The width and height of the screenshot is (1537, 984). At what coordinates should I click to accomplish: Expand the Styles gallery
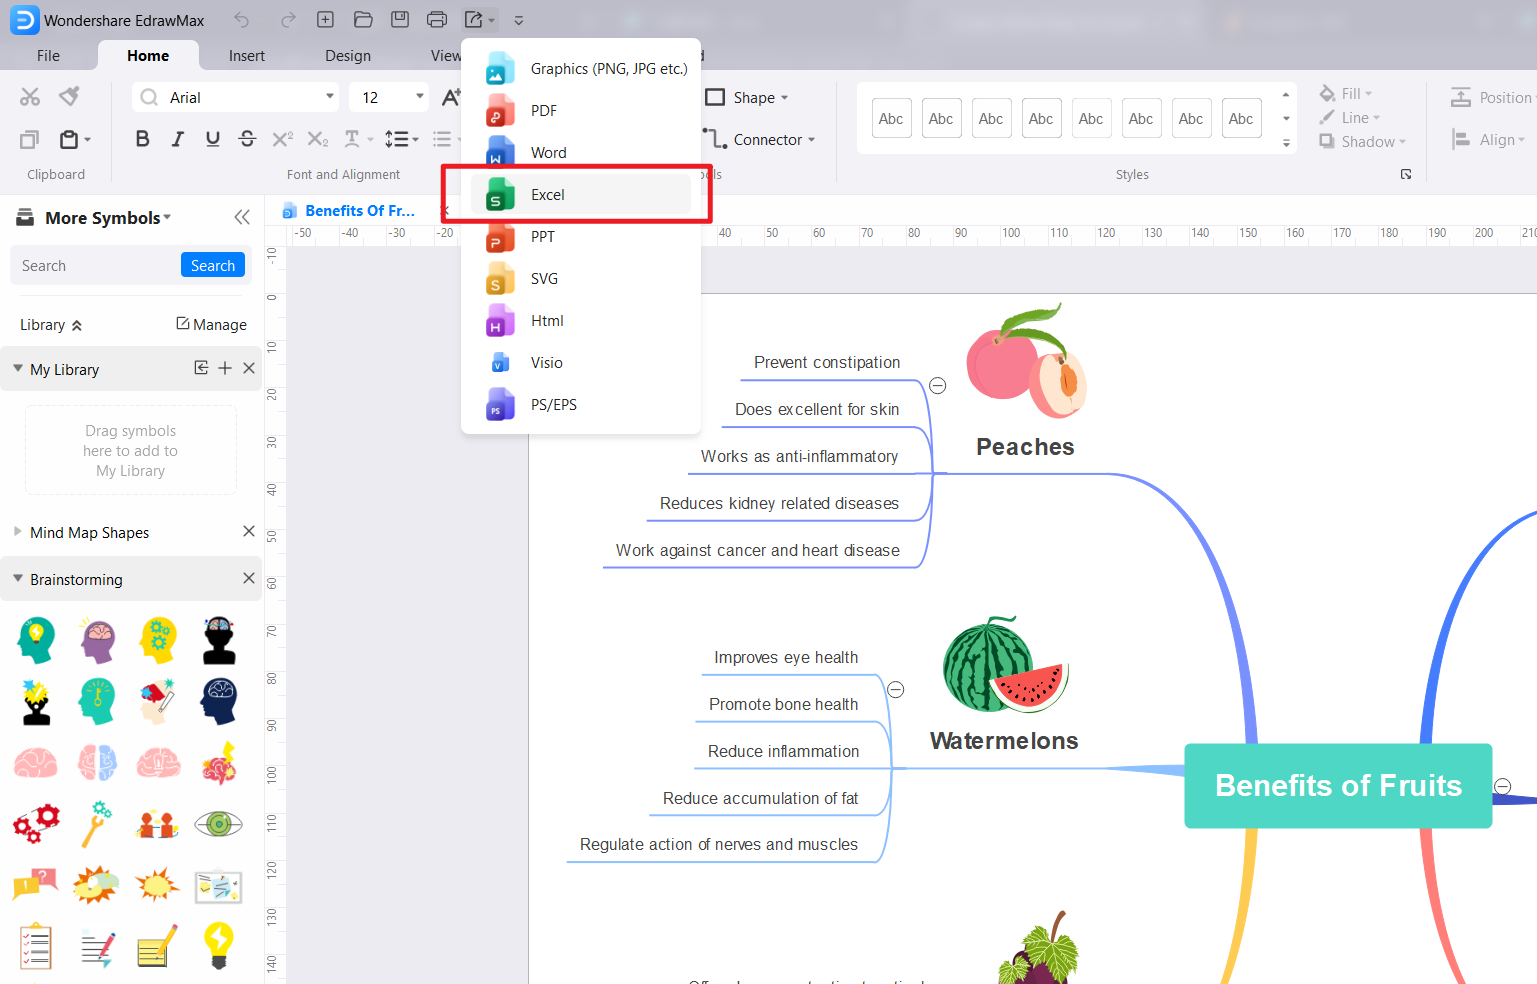pyautogui.click(x=1286, y=143)
